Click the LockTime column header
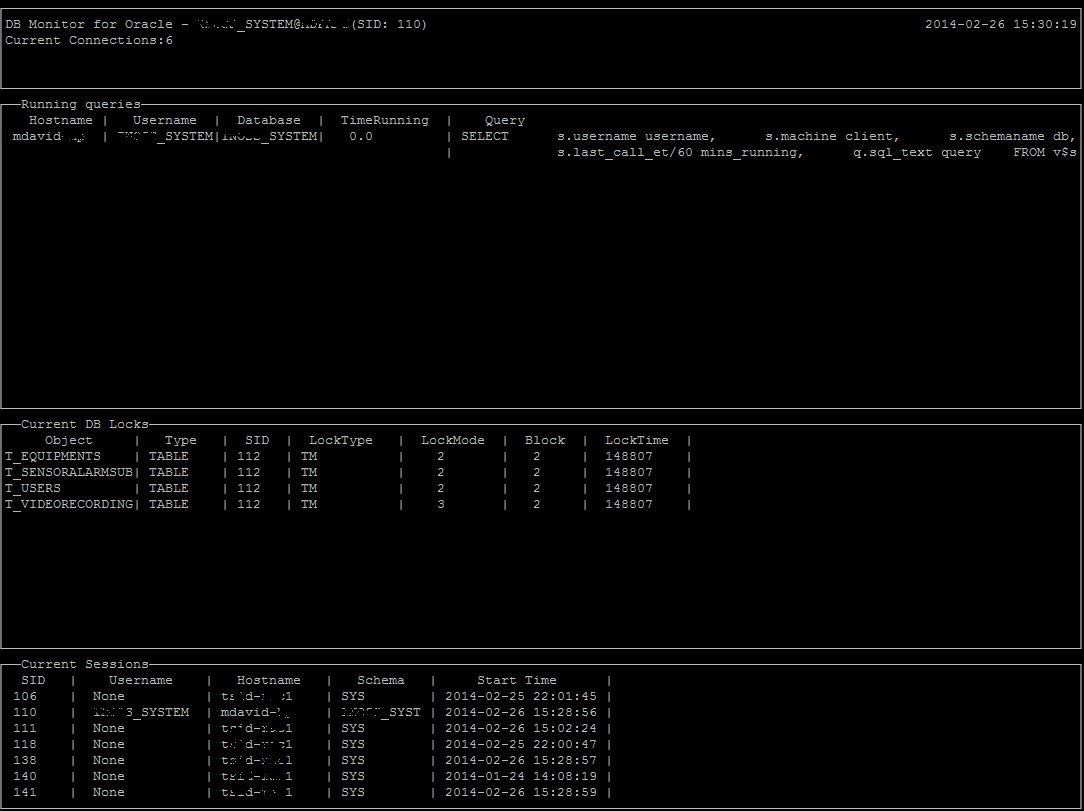This screenshot has height=811, width=1084. 637,440
